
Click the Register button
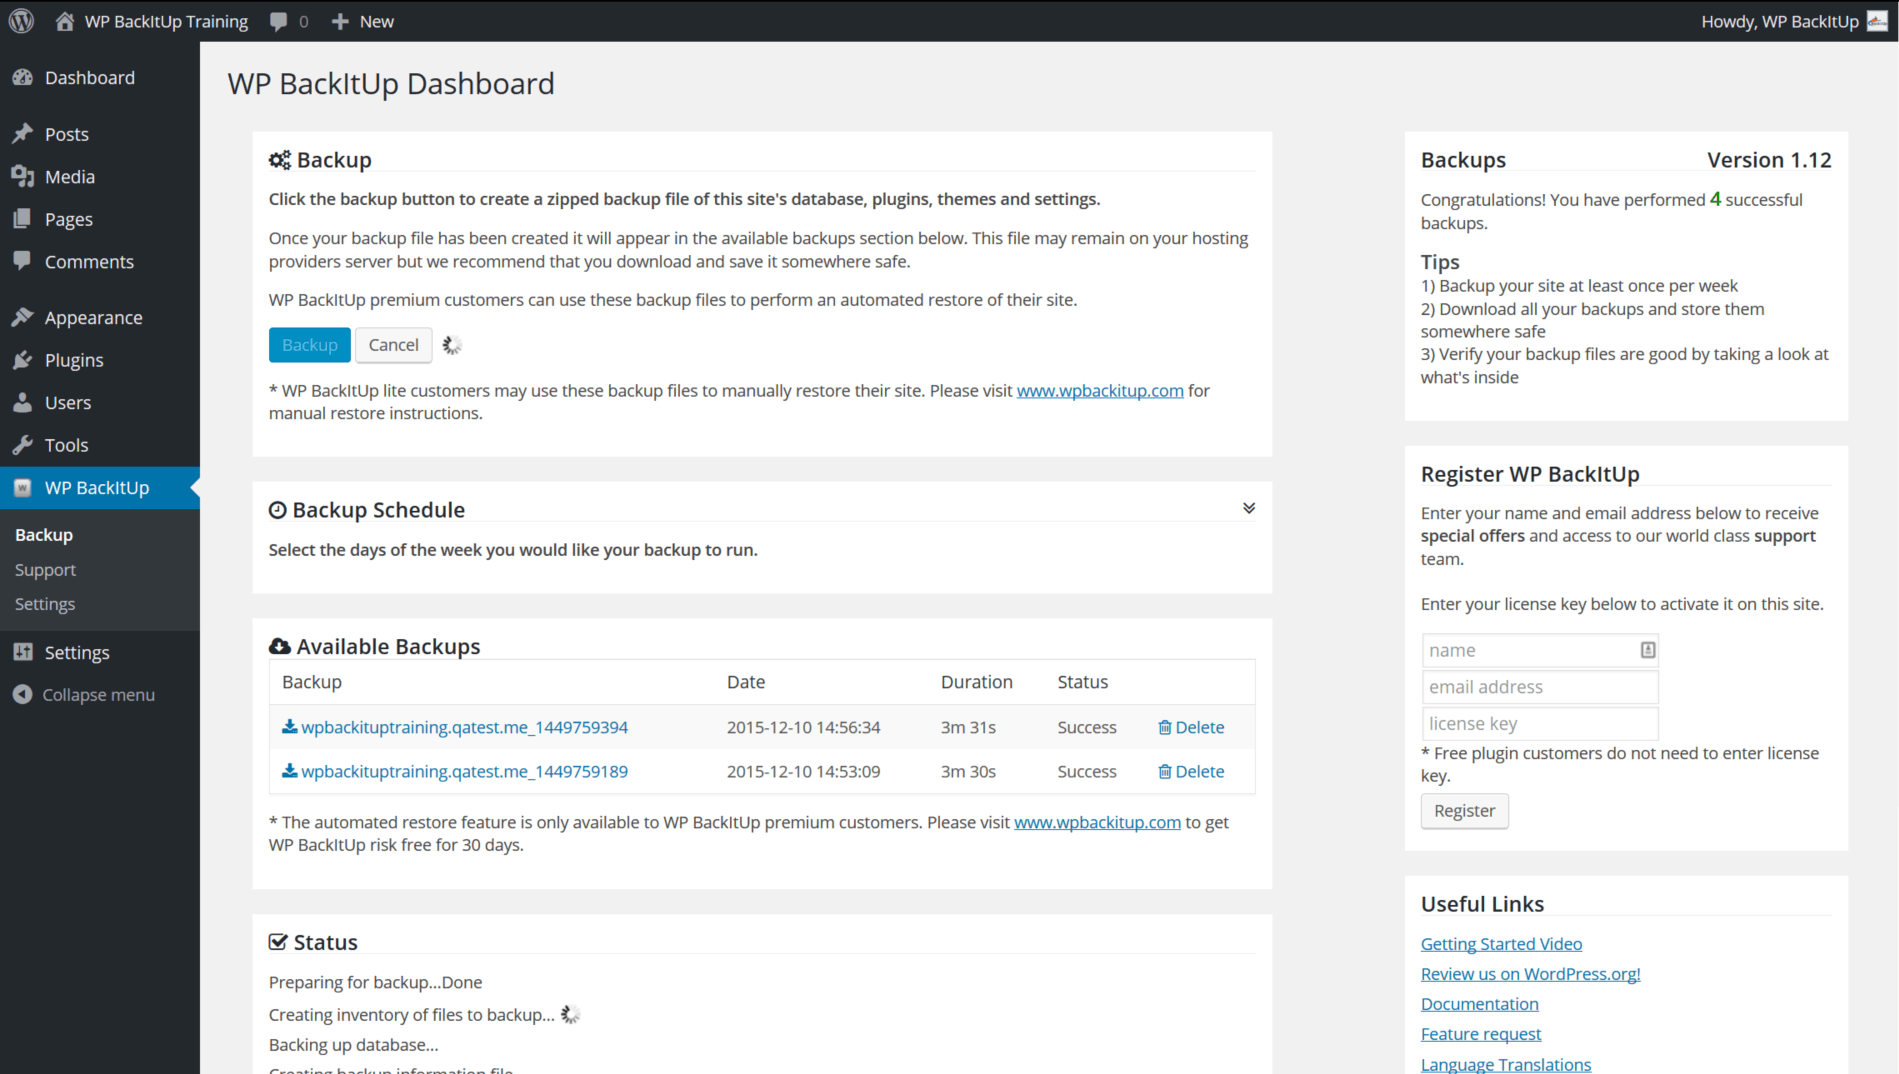tap(1464, 811)
